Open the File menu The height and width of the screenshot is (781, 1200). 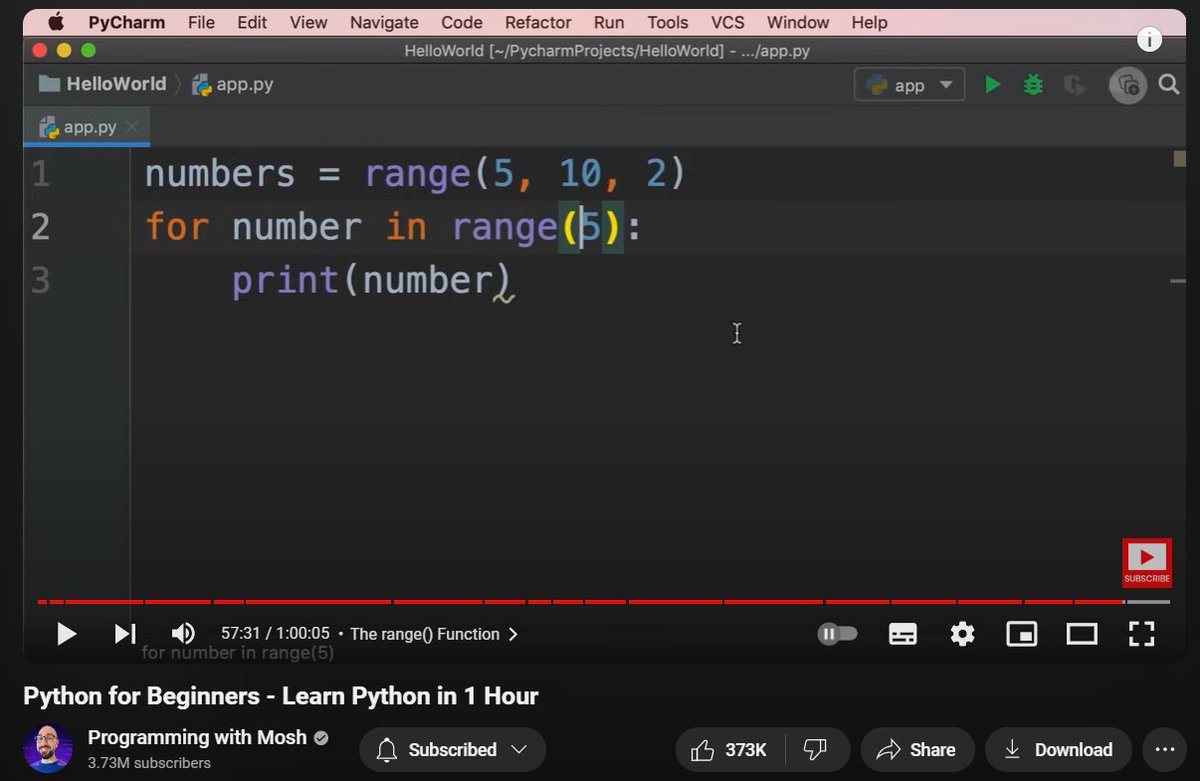coord(201,22)
